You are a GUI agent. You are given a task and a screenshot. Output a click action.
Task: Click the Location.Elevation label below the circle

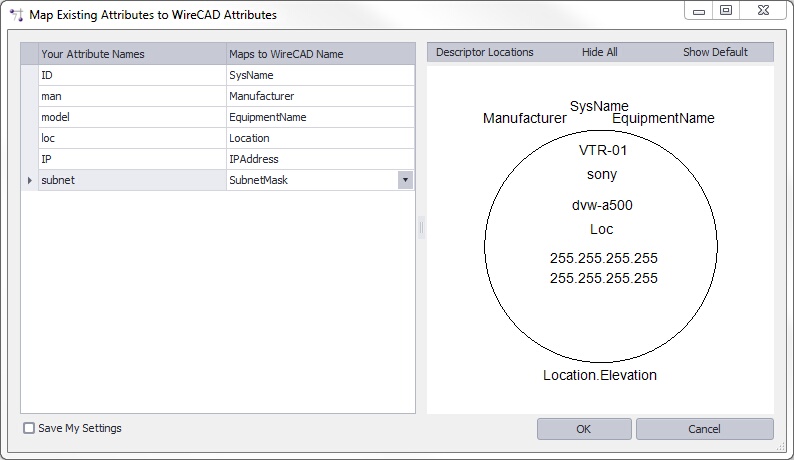pyautogui.click(x=600, y=375)
